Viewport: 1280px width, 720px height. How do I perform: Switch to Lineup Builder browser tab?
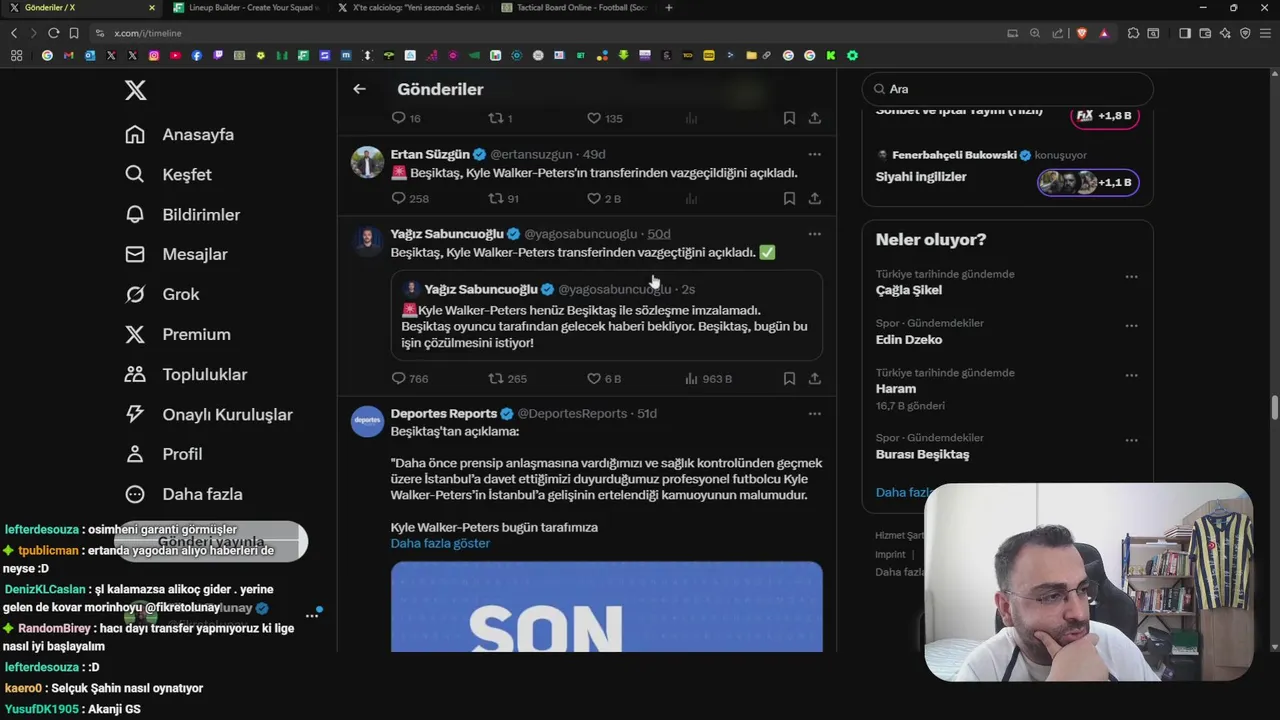(x=245, y=7)
